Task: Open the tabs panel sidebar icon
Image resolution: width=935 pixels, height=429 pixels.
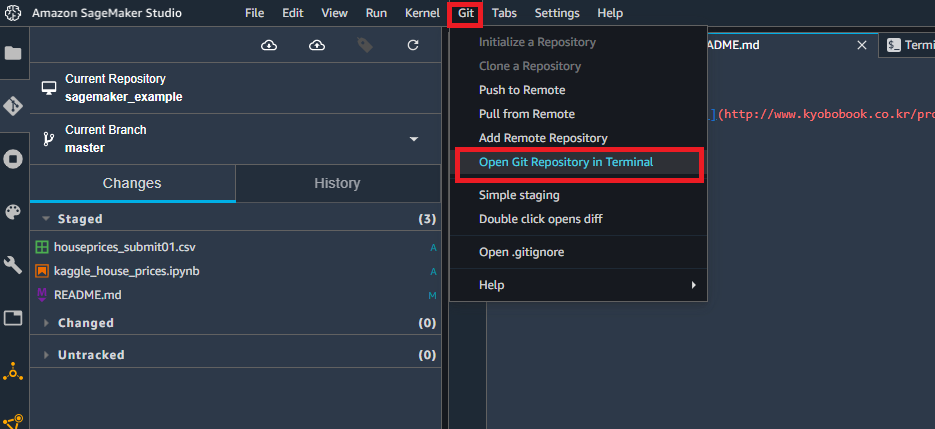Action: [x=13, y=317]
